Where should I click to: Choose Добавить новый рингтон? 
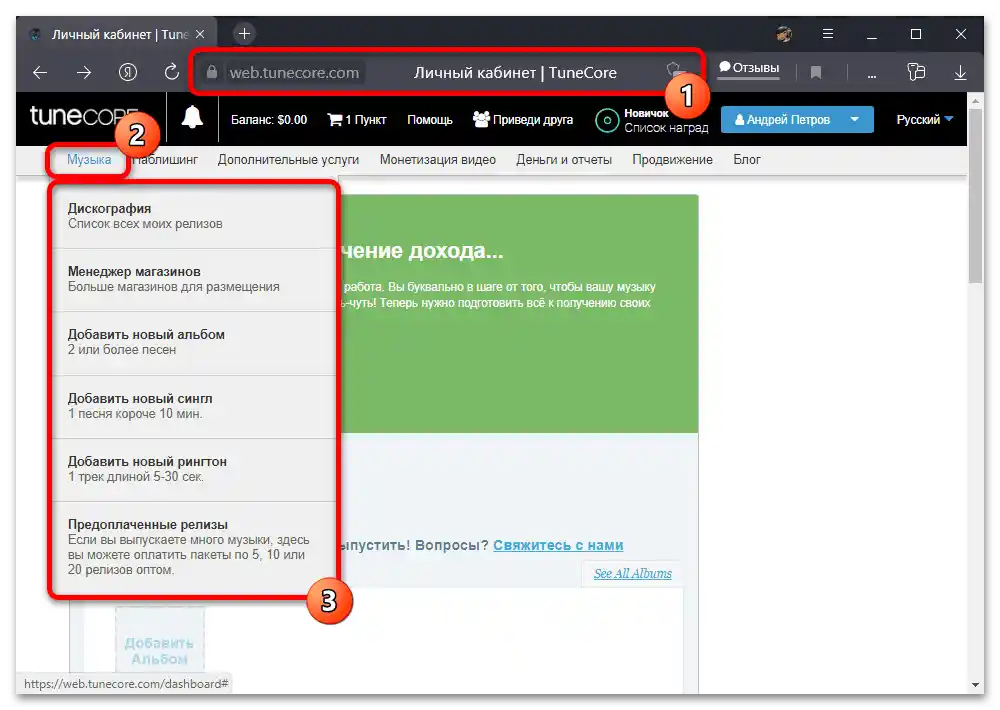pyautogui.click(x=195, y=470)
